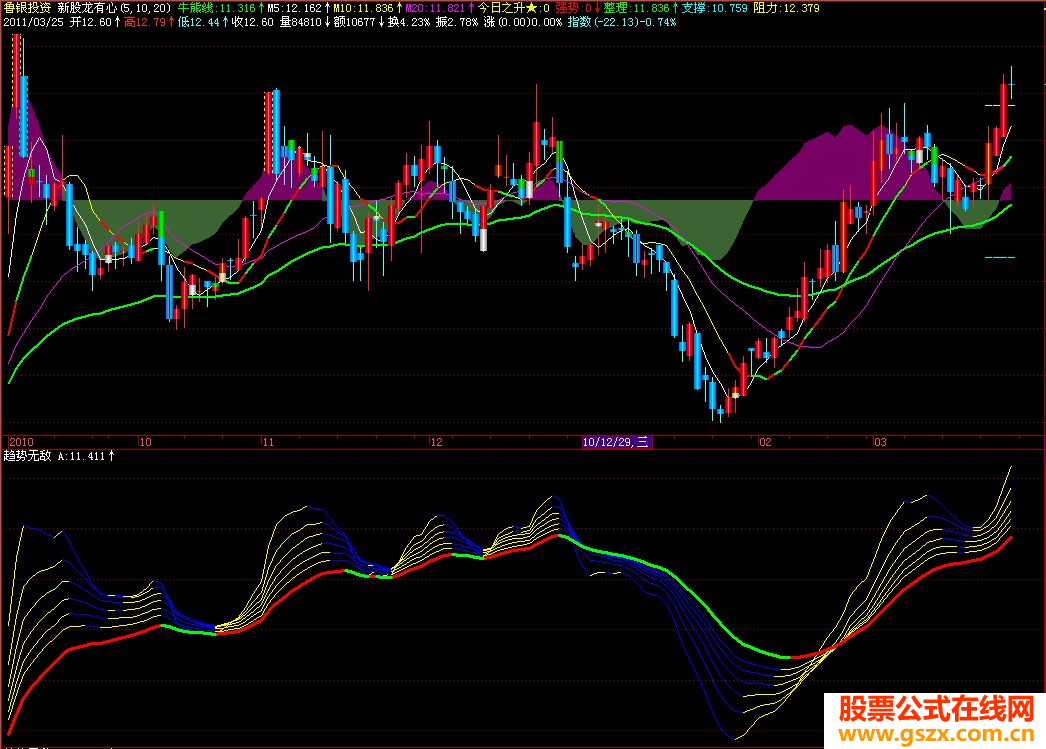The image size is (1046, 749).
Task: Click the 今日之升★ indicator label
Action: tap(508, 8)
